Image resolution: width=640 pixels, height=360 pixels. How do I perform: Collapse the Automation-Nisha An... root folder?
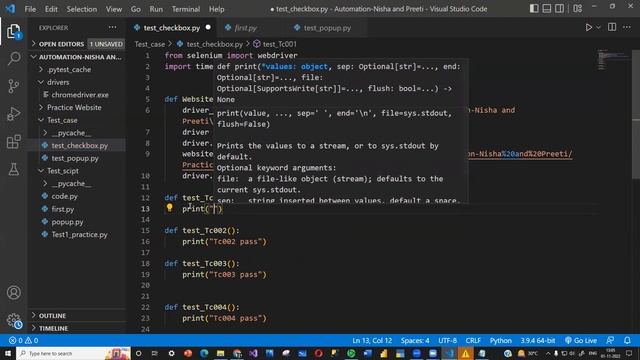[77, 57]
